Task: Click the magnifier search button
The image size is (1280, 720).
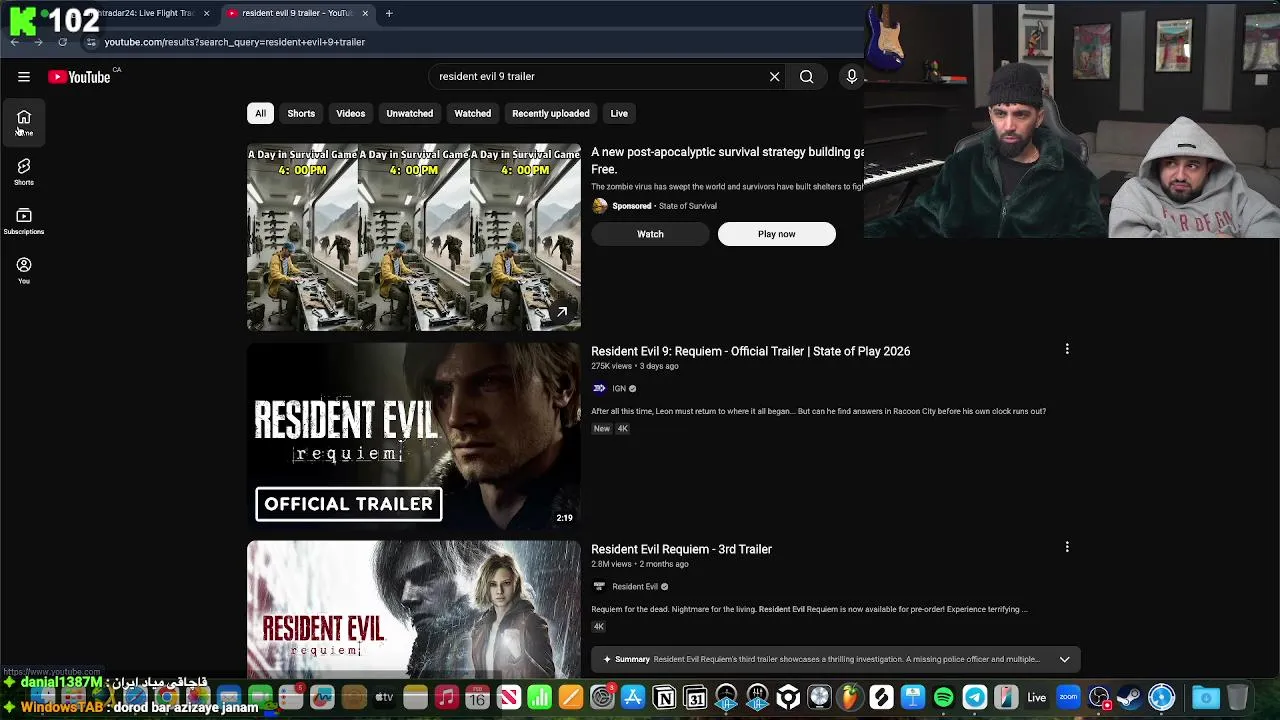Action: point(806,77)
